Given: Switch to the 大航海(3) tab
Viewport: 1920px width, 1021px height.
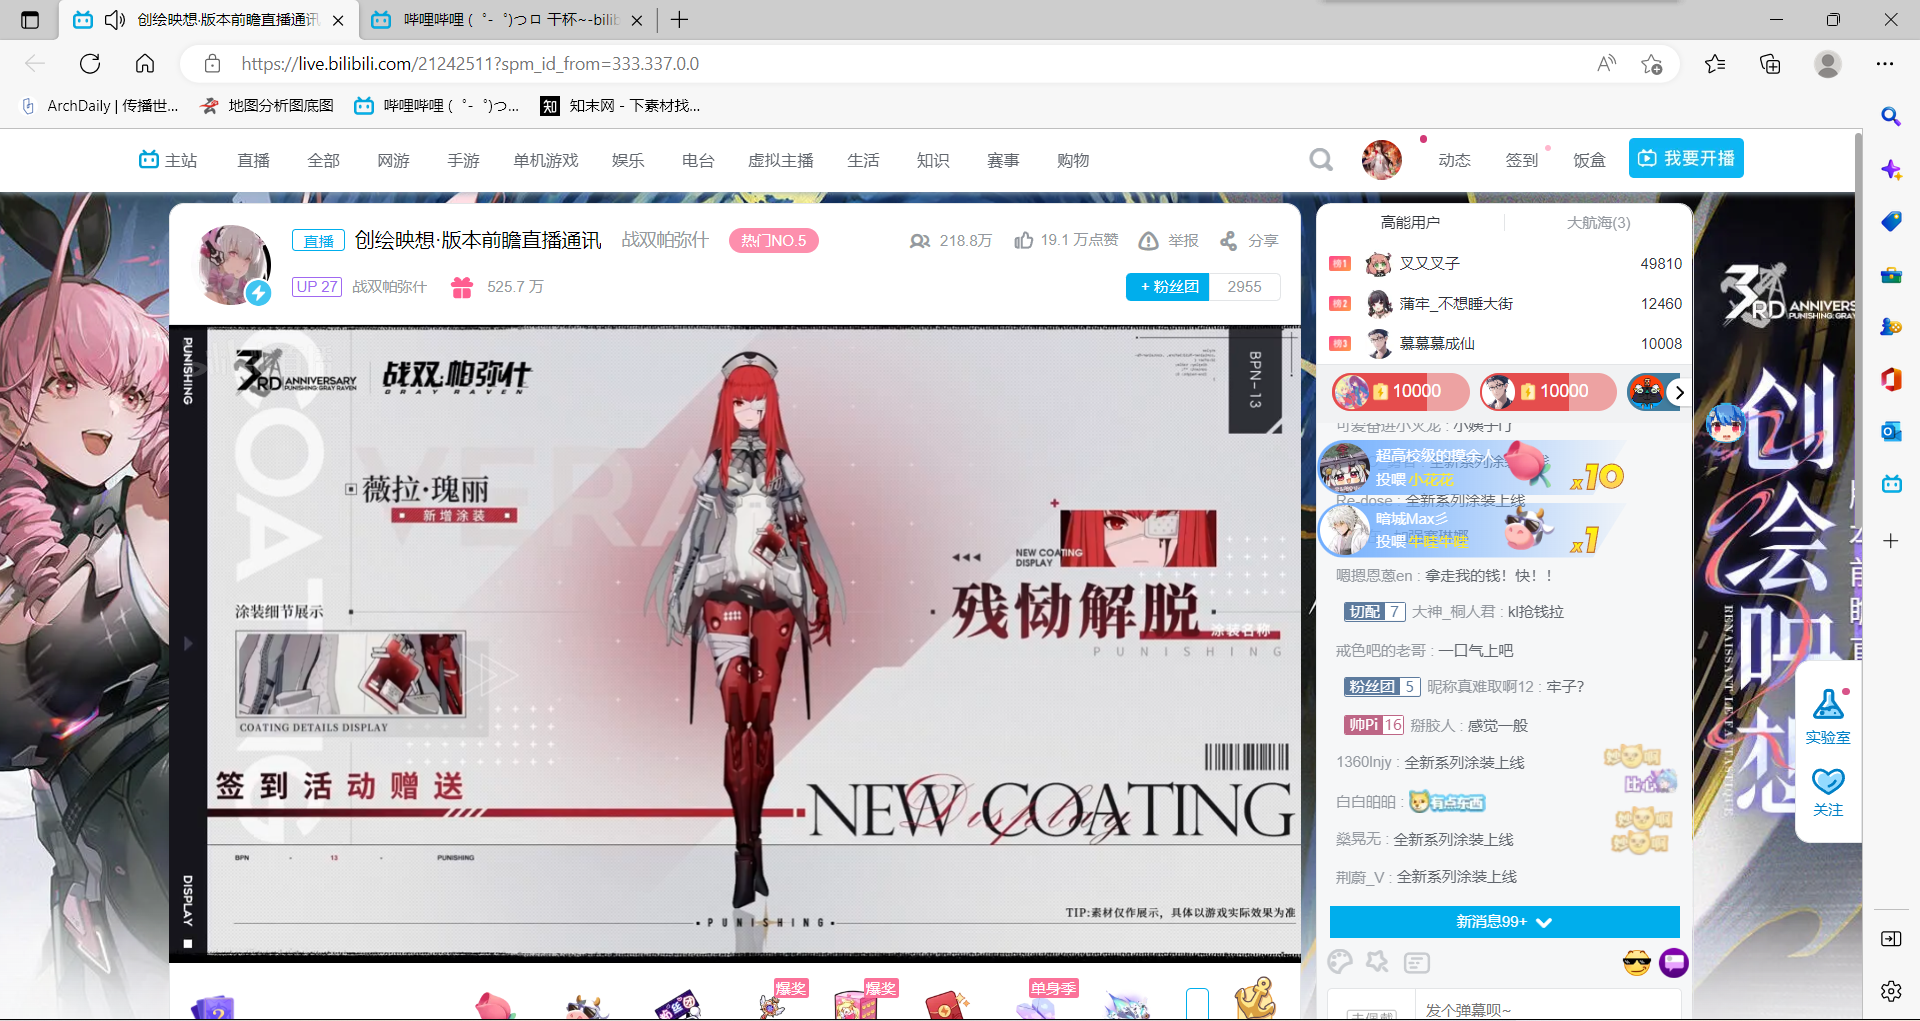Looking at the screenshot, I should point(1598,222).
